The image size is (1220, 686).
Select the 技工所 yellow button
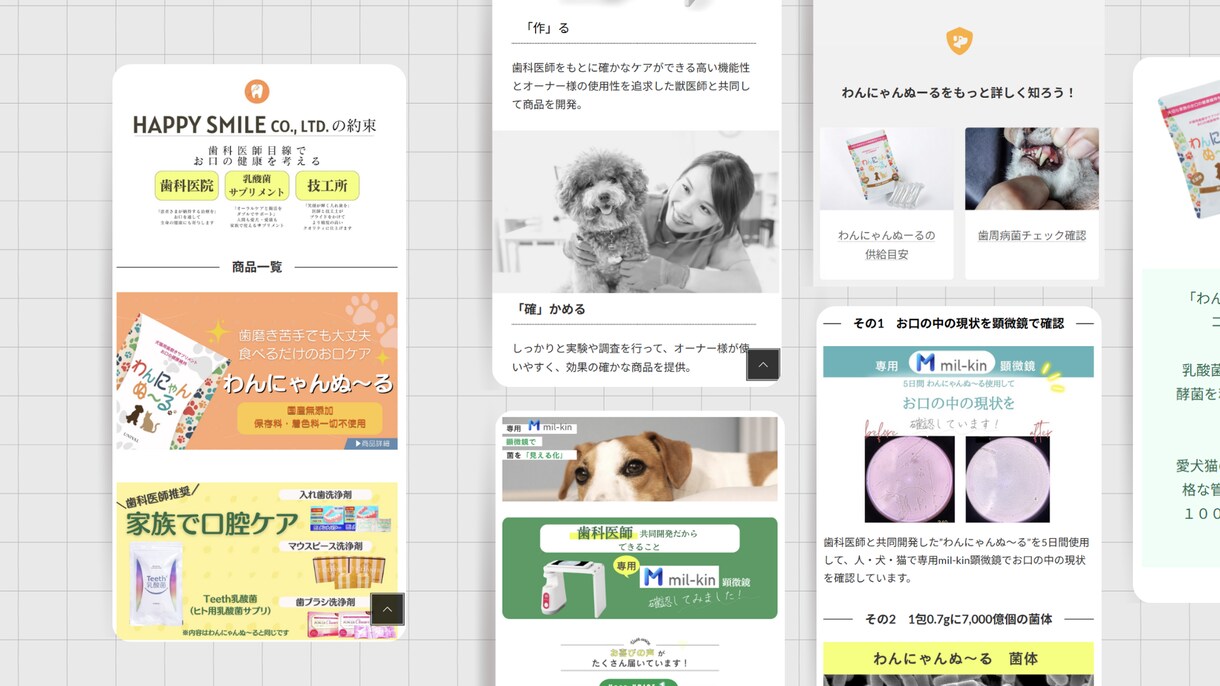coord(327,185)
